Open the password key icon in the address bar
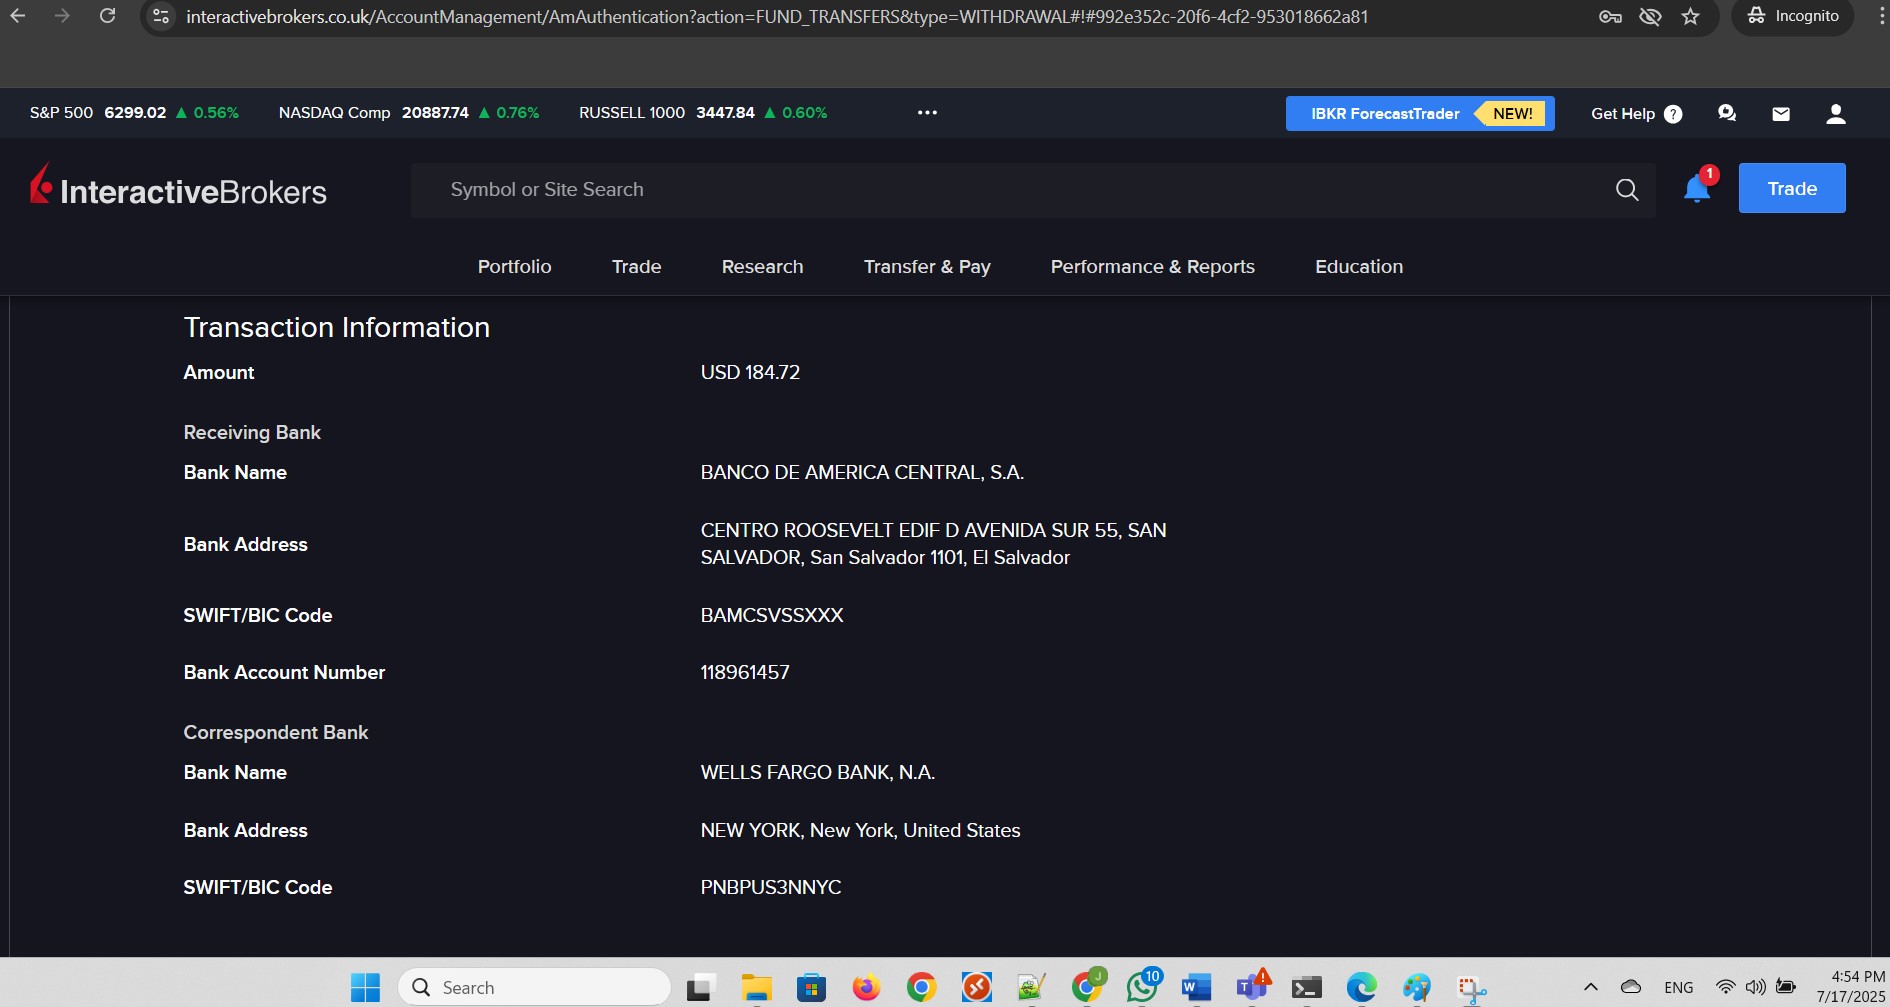The image size is (1890, 1007). (x=1610, y=16)
